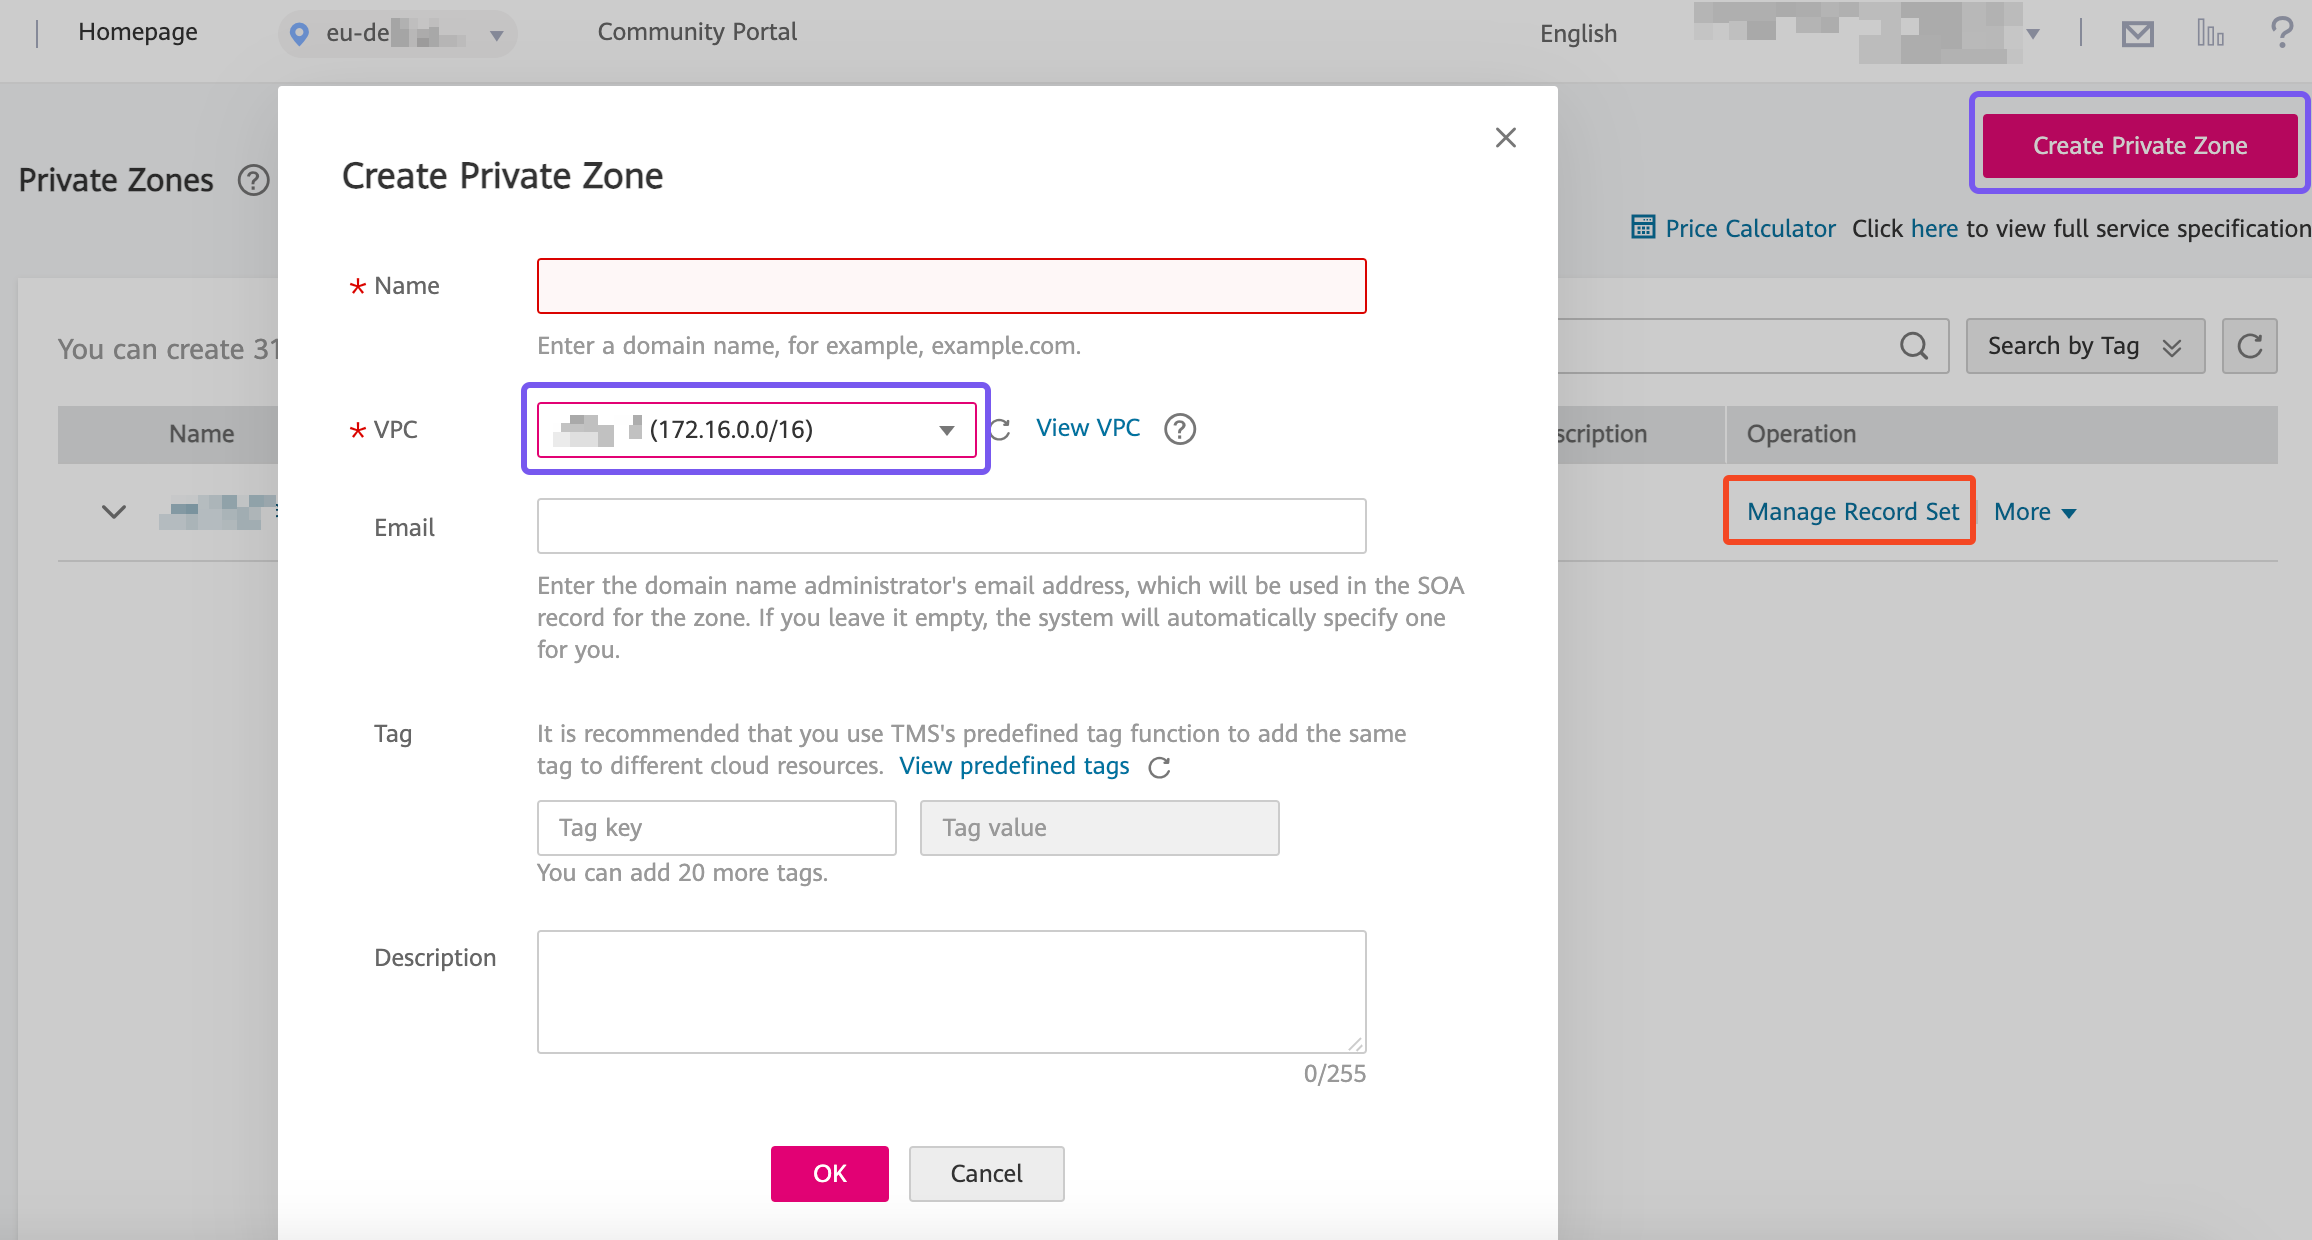
Task: Expand the zone row chevron
Action: pos(114,512)
